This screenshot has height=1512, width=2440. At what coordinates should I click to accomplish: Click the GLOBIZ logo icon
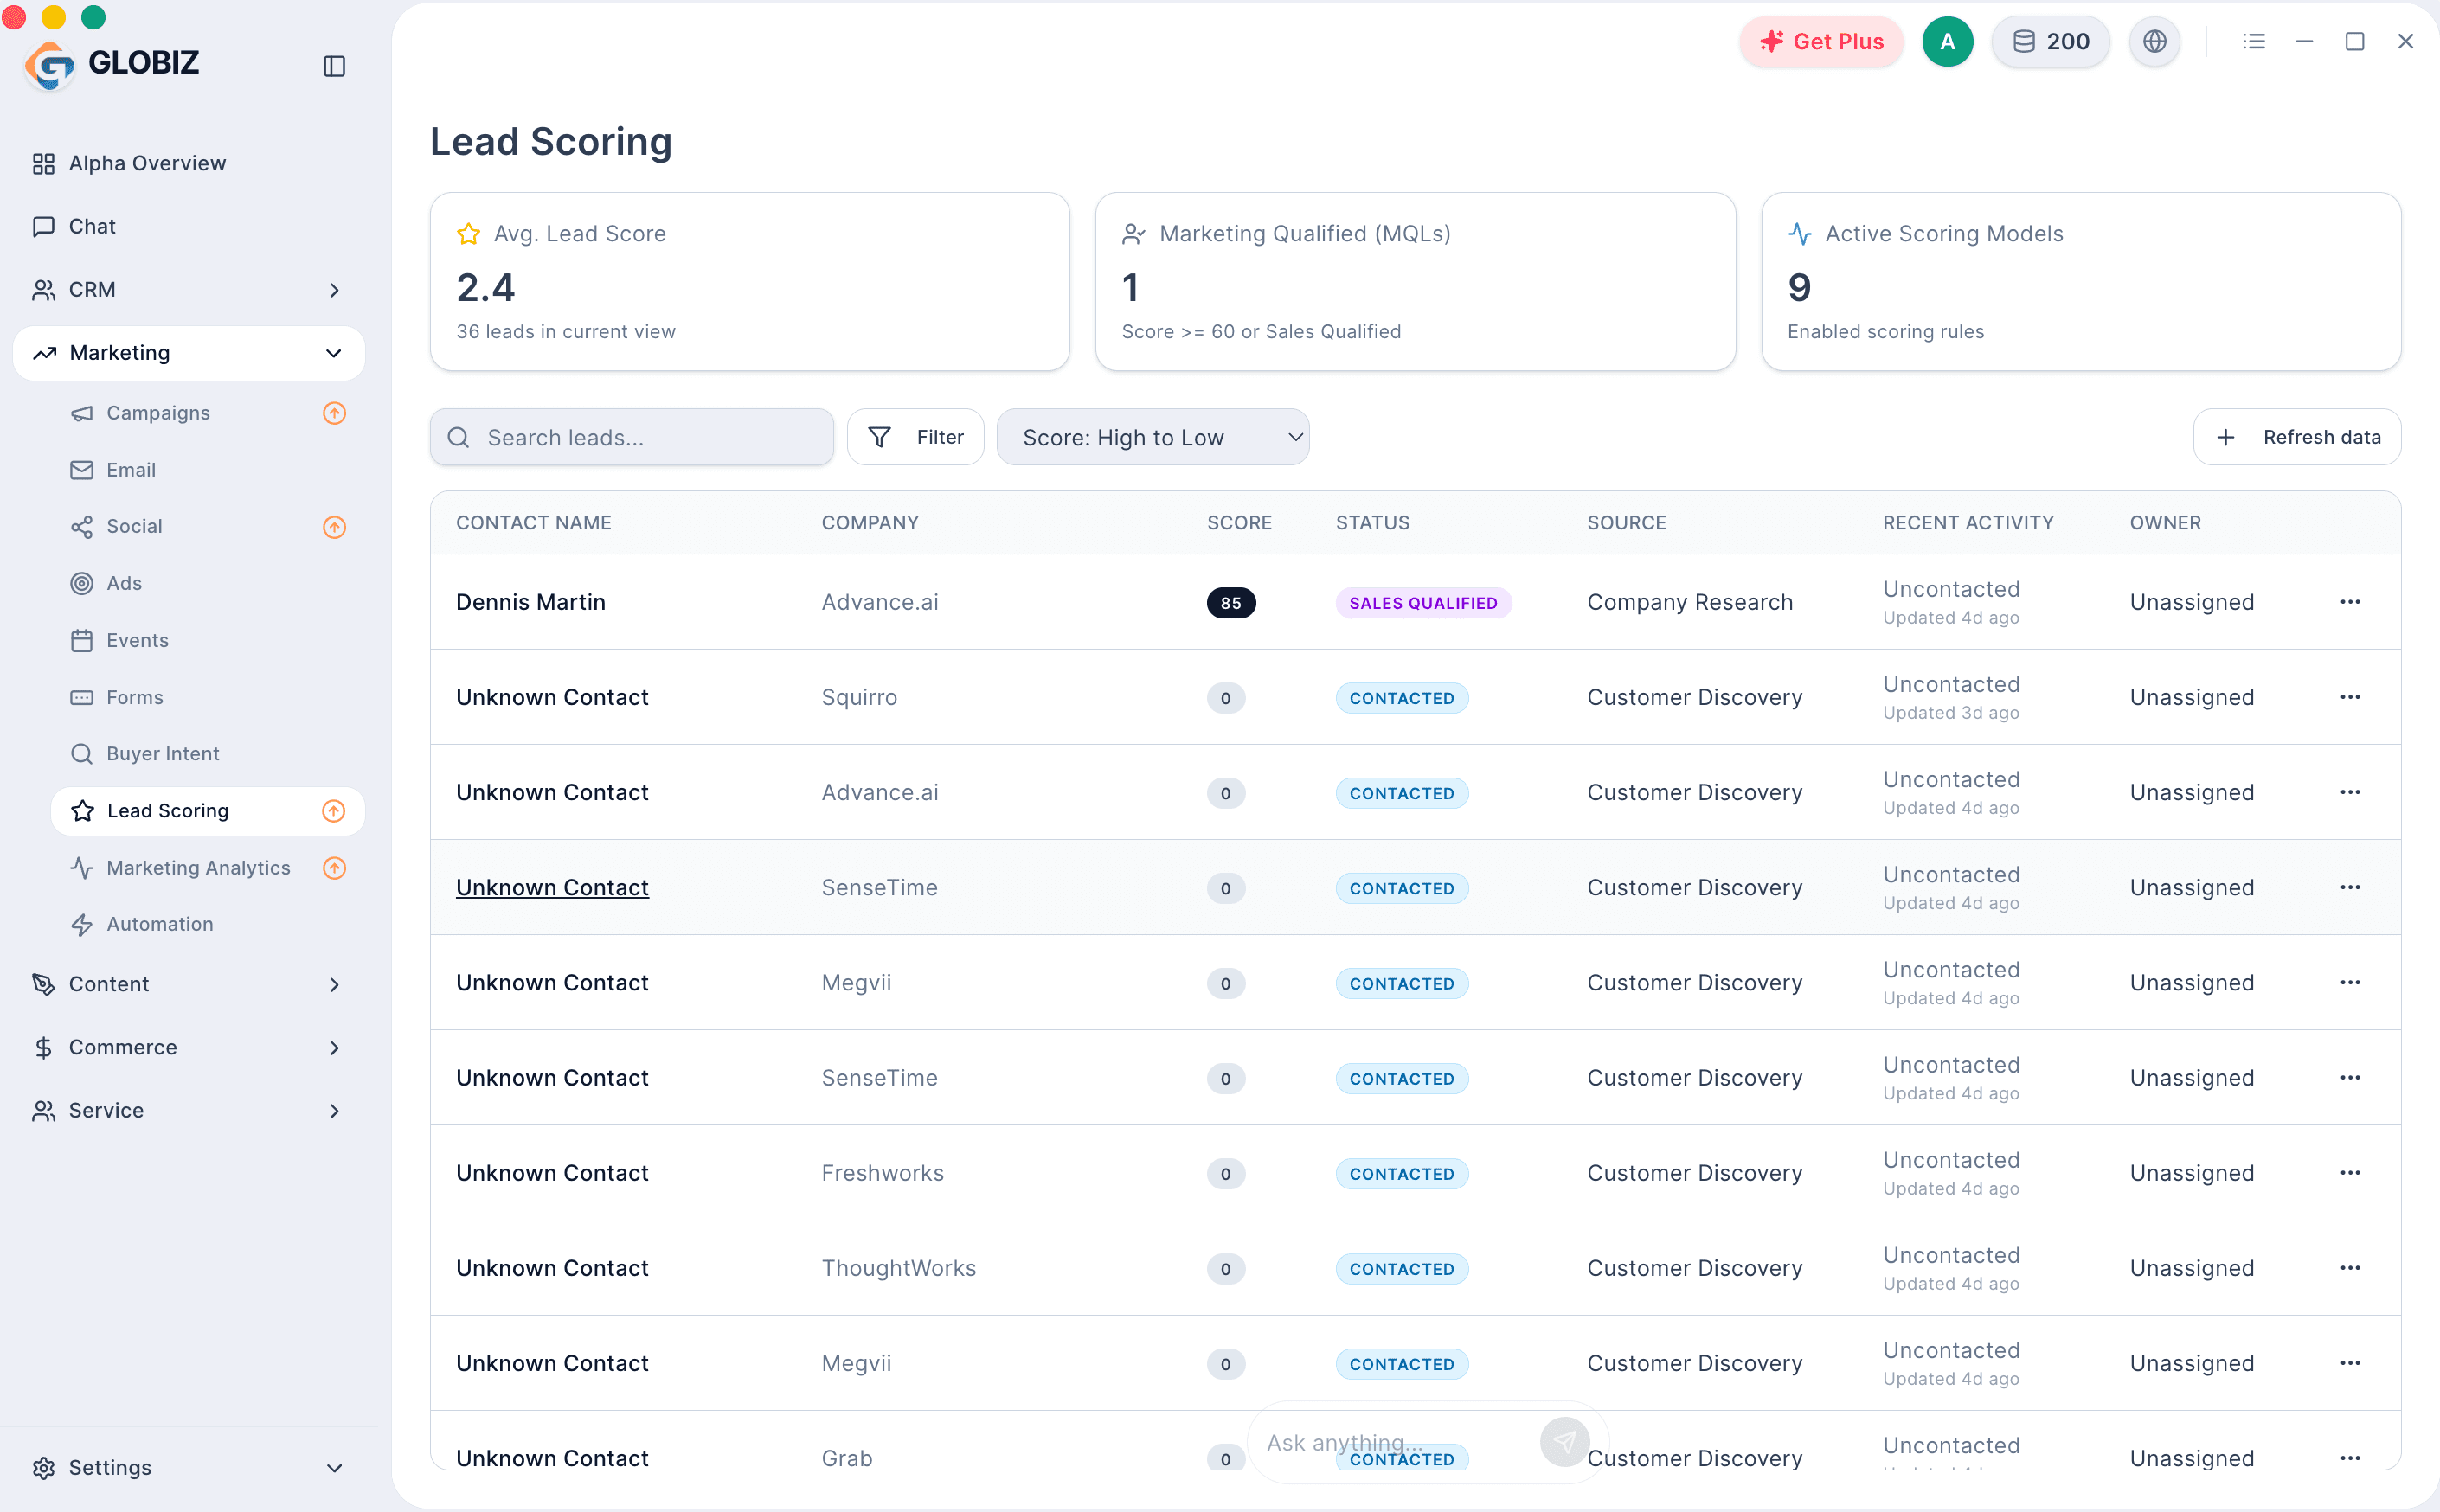pos(49,65)
